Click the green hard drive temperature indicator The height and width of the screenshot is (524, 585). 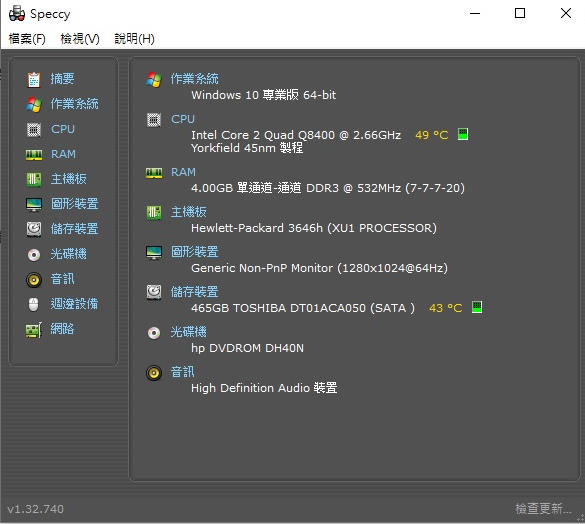coord(477,307)
